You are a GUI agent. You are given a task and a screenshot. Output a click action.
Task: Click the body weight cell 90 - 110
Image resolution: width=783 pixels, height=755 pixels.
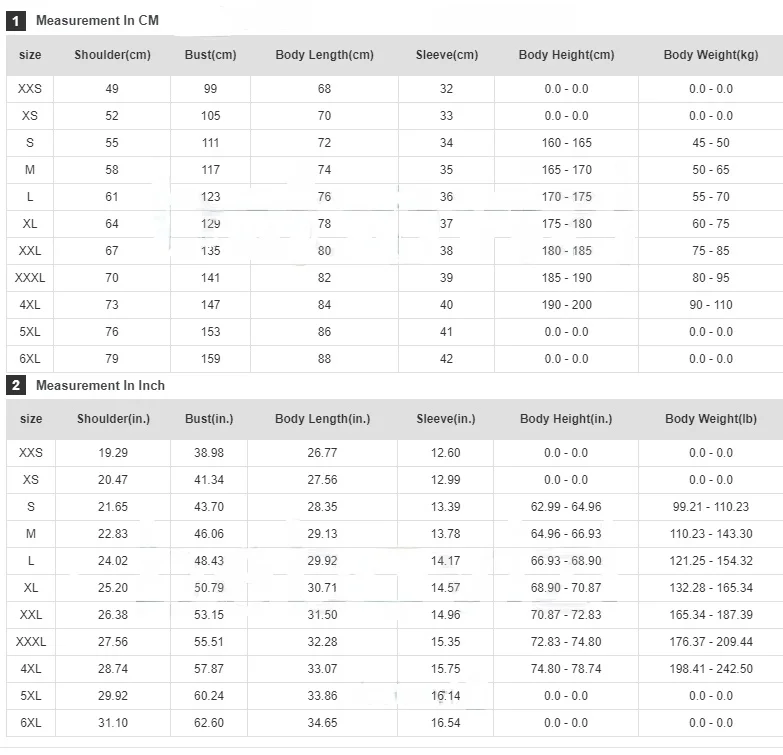[x=710, y=305]
